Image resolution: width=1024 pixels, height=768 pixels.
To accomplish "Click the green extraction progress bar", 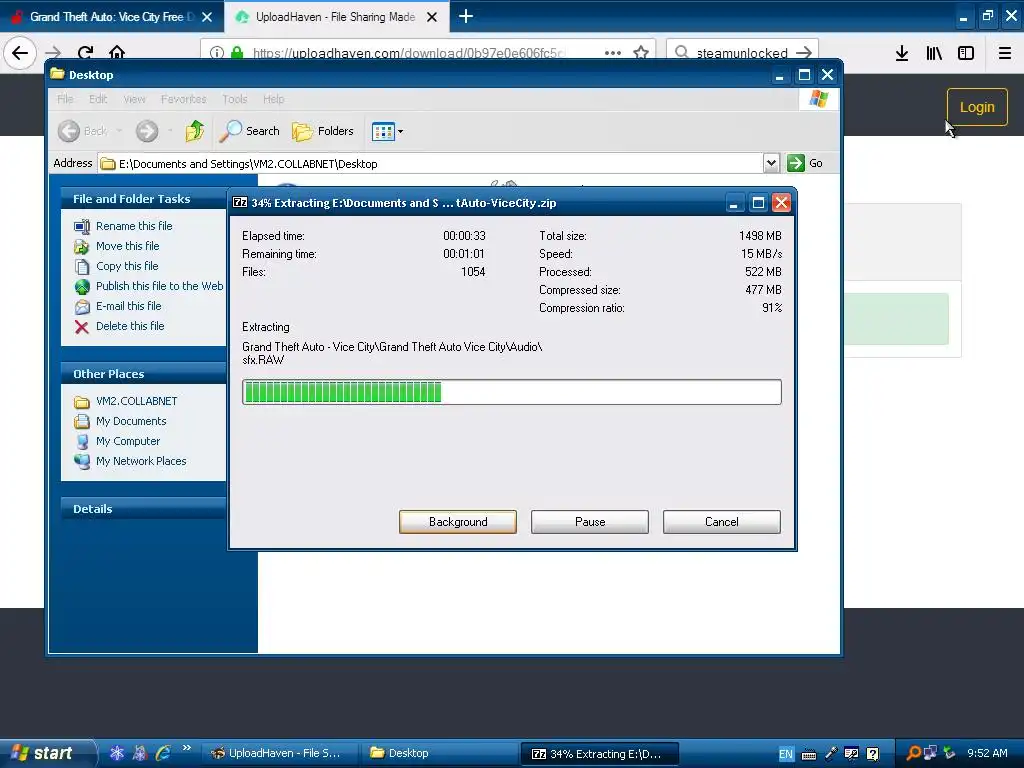I will tap(511, 392).
